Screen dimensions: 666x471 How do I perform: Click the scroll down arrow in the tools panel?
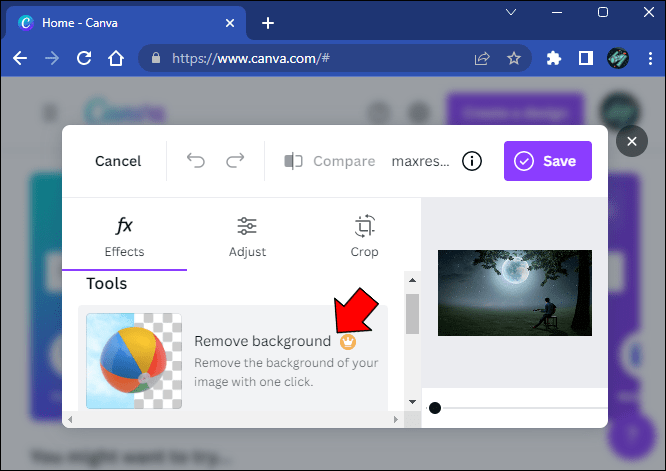click(412, 401)
